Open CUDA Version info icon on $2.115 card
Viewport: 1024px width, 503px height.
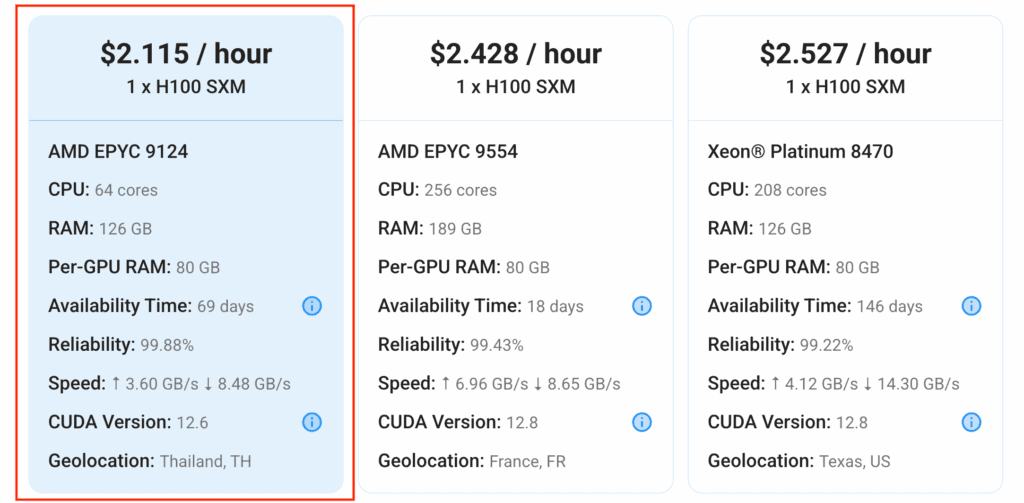pyautogui.click(x=312, y=423)
